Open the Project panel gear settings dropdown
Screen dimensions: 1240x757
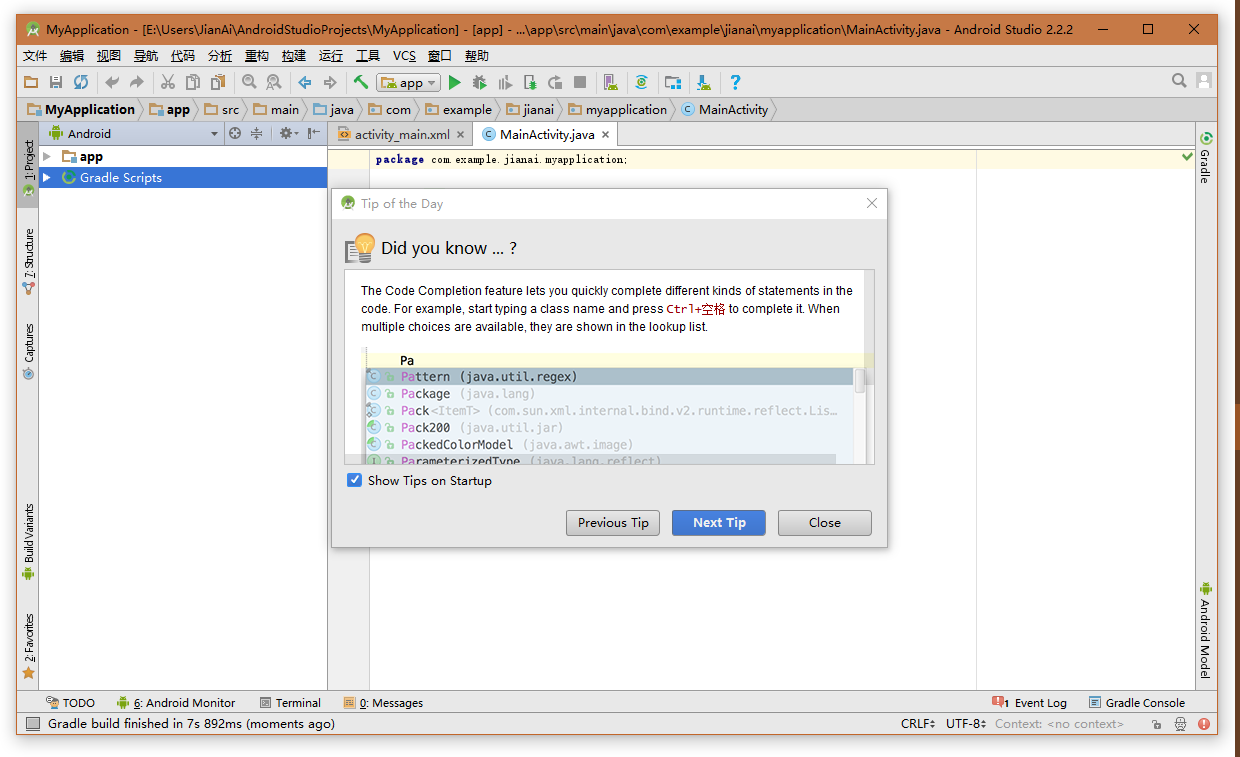click(x=289, y=133)
